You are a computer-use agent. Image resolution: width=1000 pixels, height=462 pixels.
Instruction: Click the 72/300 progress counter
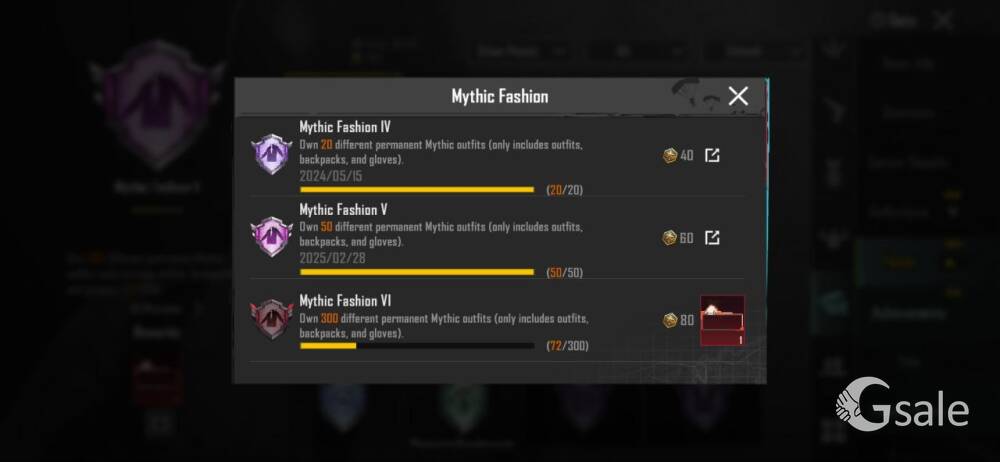(568, 346)
